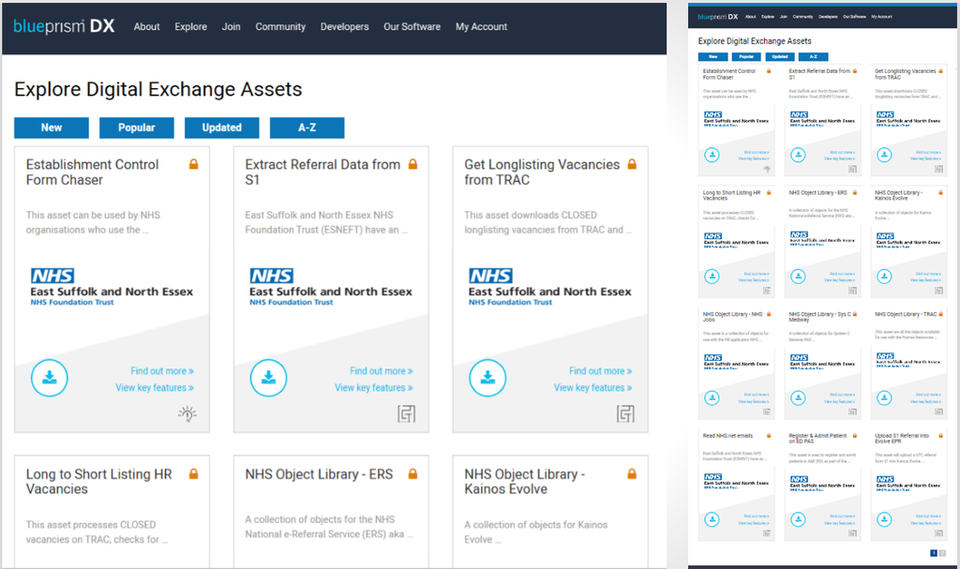Click download icon on Read NHS.net emails card
Screen dimensions: 960x569
(x=711, y=519)
